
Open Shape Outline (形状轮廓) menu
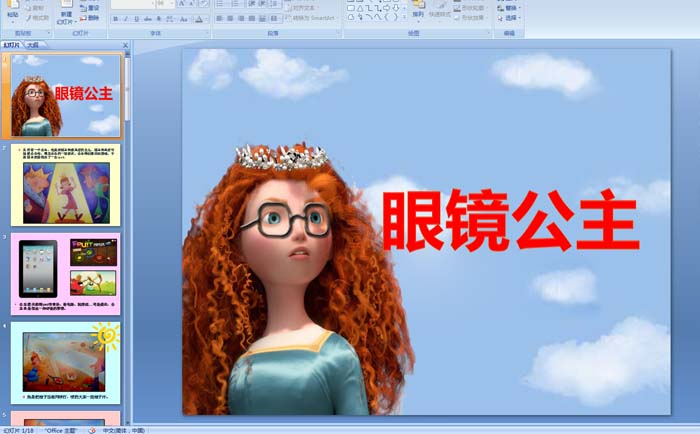(471, 8)
